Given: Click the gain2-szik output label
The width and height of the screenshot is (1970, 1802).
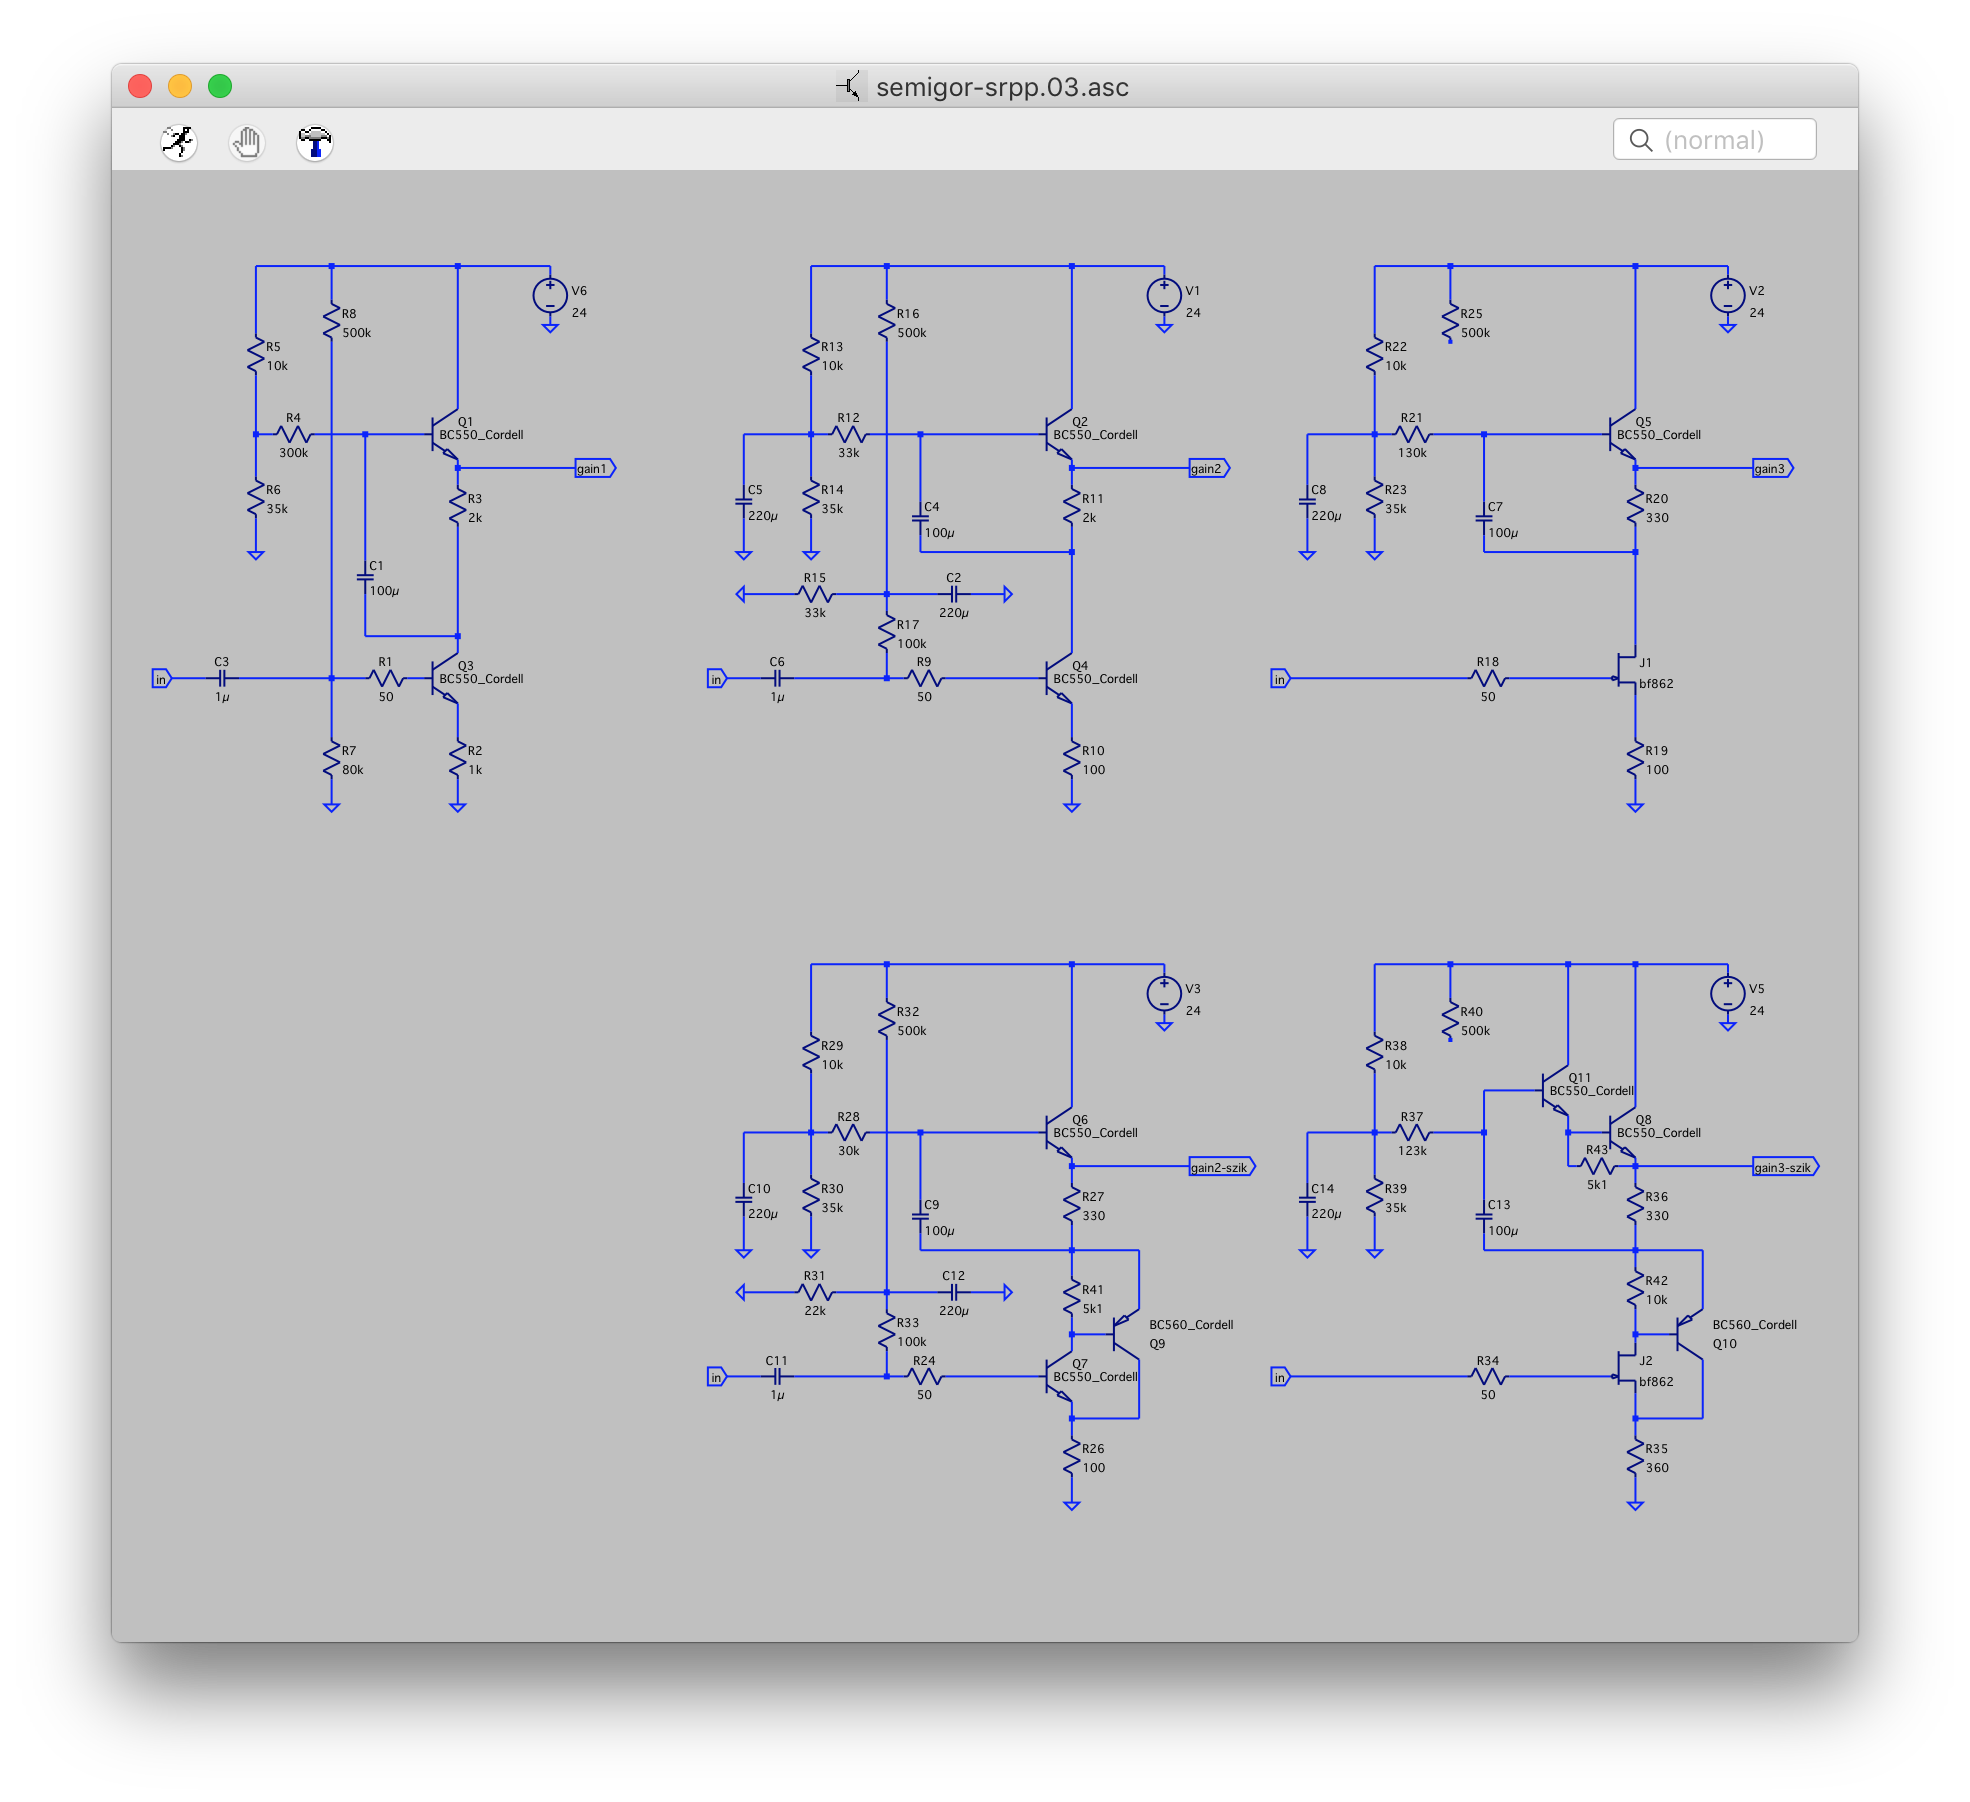Looking at the screenshot, I should 1221,1167.
